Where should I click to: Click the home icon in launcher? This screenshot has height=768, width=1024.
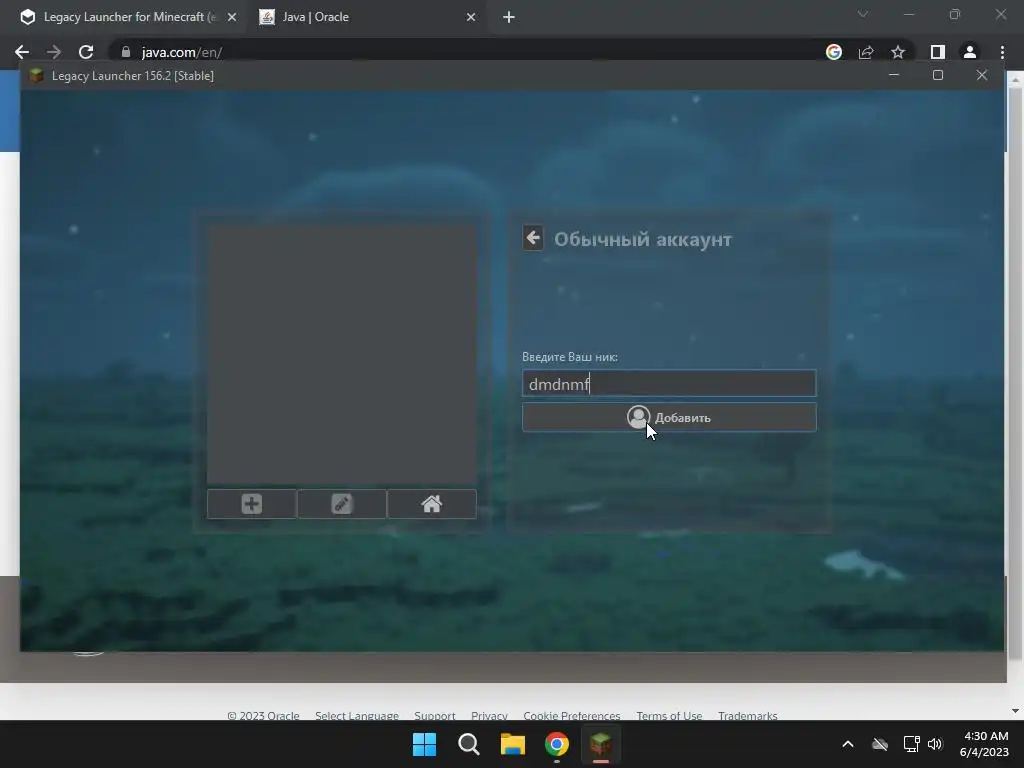point(432,504)
